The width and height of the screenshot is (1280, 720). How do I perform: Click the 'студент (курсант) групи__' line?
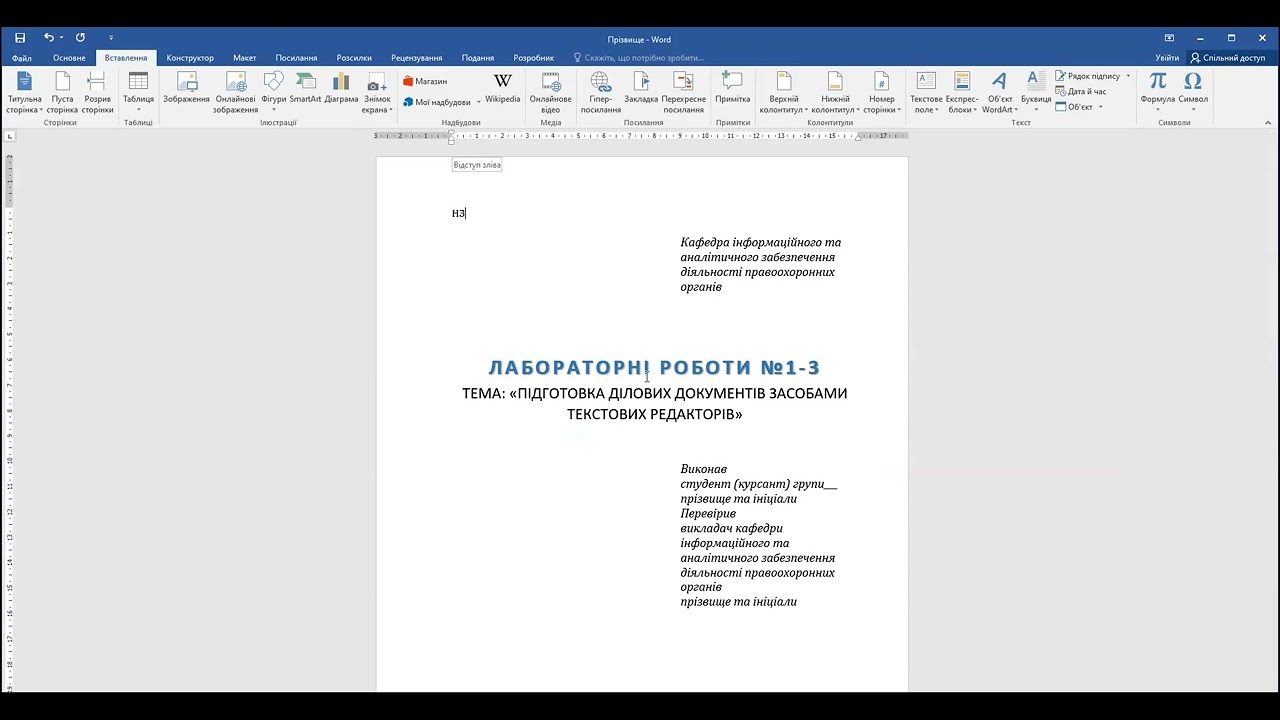[758, 484]
